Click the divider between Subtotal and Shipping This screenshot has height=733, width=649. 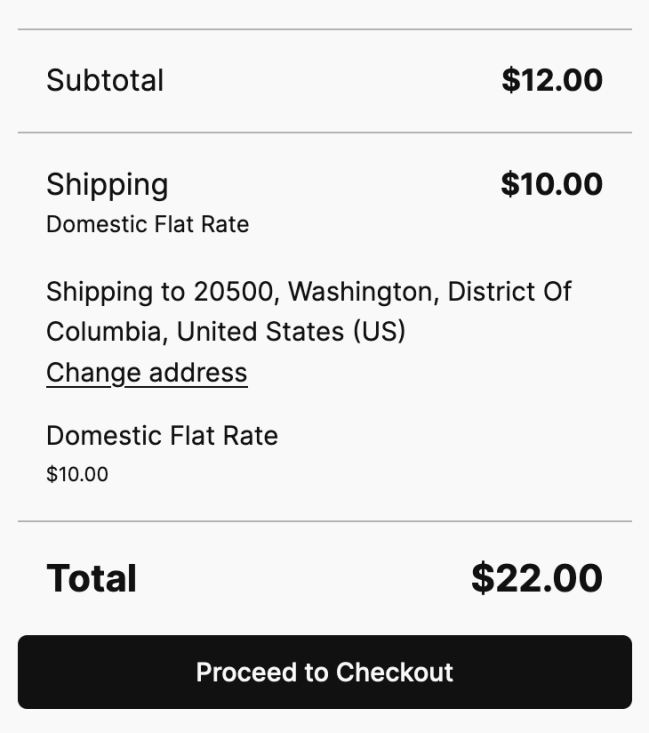324,132
